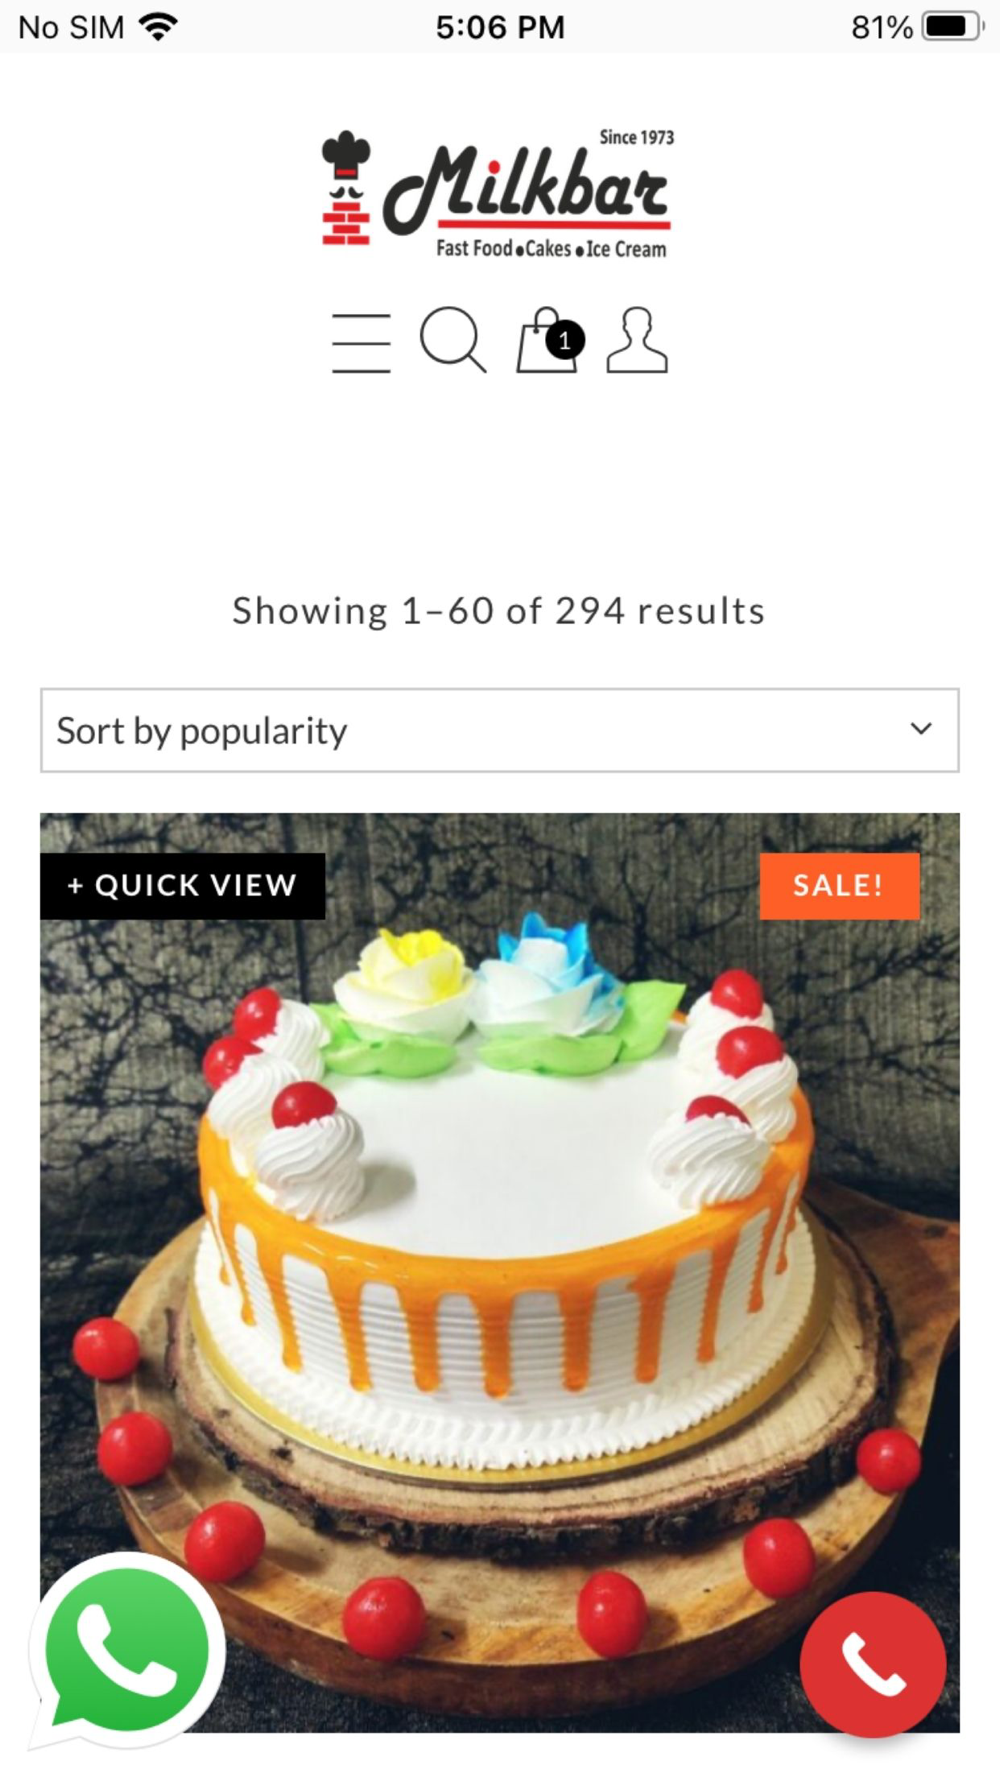Click the orange SALE! badge

tap(839, 885)
